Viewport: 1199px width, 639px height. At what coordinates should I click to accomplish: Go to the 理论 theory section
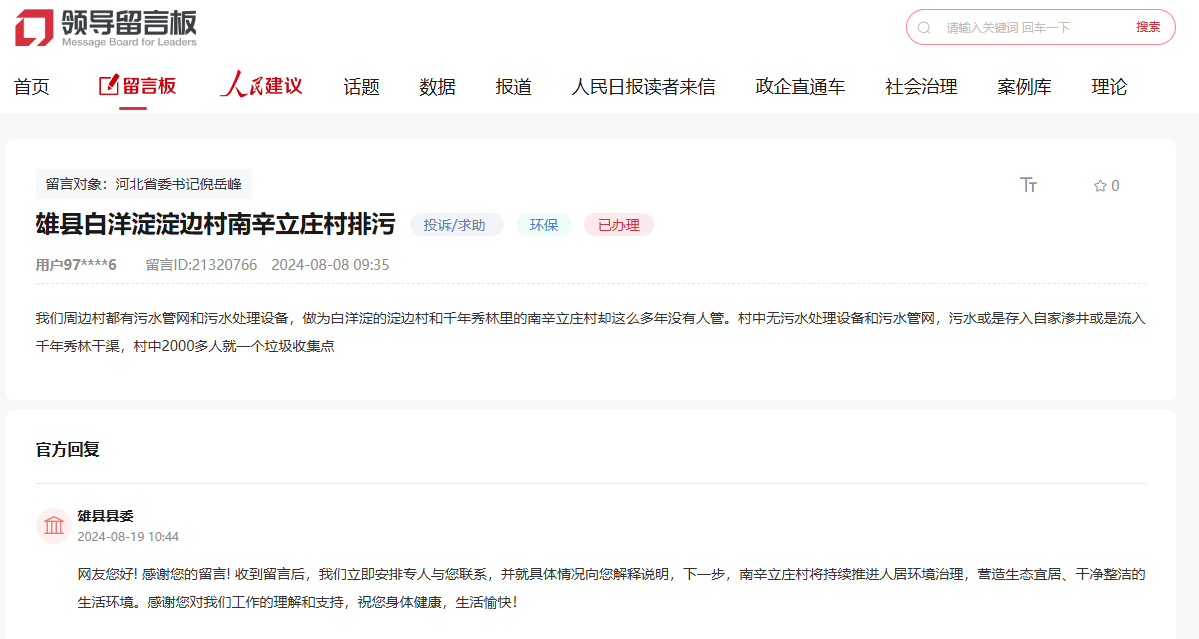point(1109,87)
